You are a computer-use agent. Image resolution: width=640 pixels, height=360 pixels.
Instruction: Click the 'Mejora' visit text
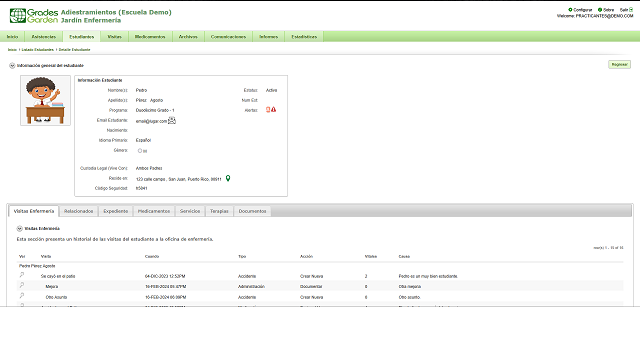(x=52, y=287)
